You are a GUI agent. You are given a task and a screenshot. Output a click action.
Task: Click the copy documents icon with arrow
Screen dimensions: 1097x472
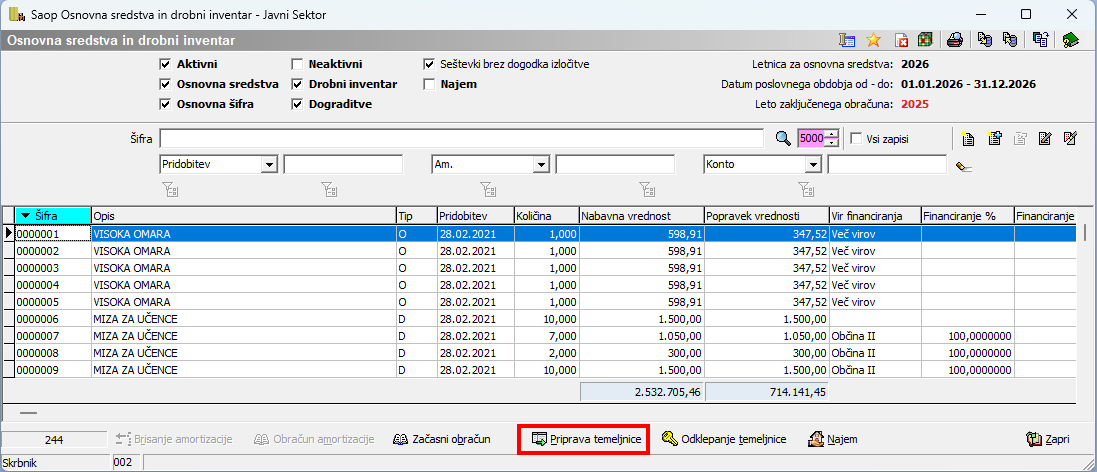1040,40
